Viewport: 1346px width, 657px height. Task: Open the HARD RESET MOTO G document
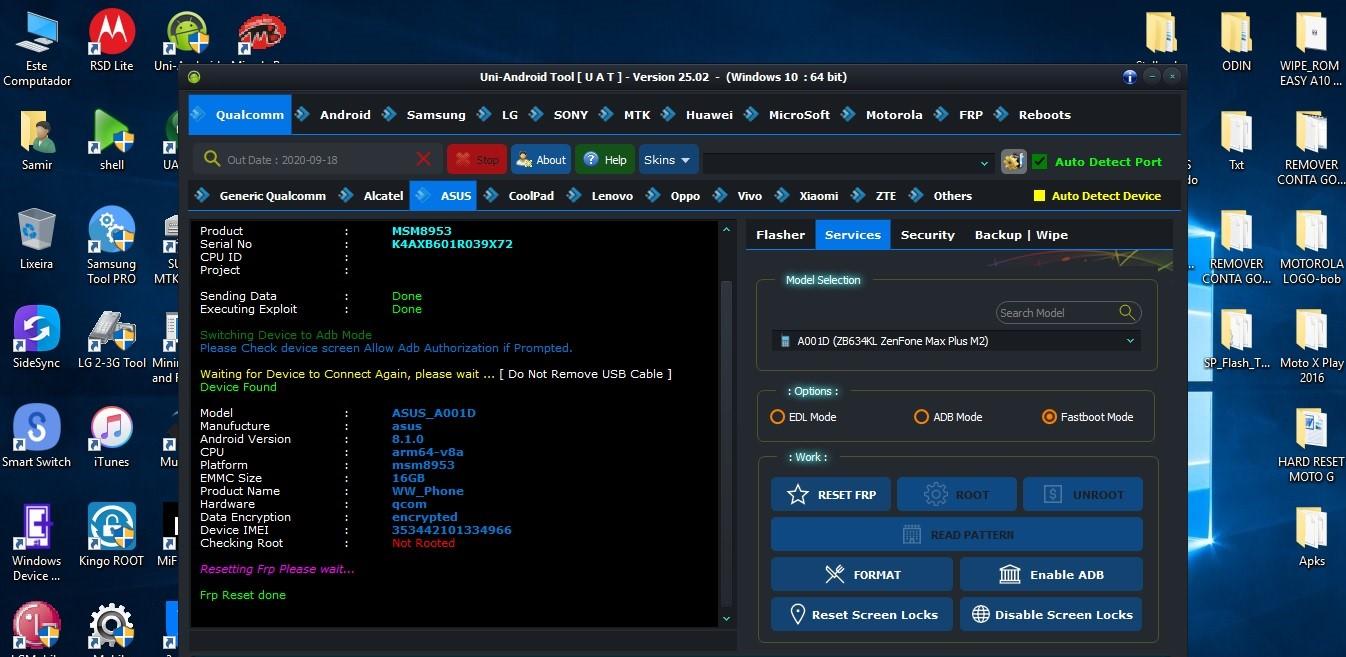tap(1310, 444)
